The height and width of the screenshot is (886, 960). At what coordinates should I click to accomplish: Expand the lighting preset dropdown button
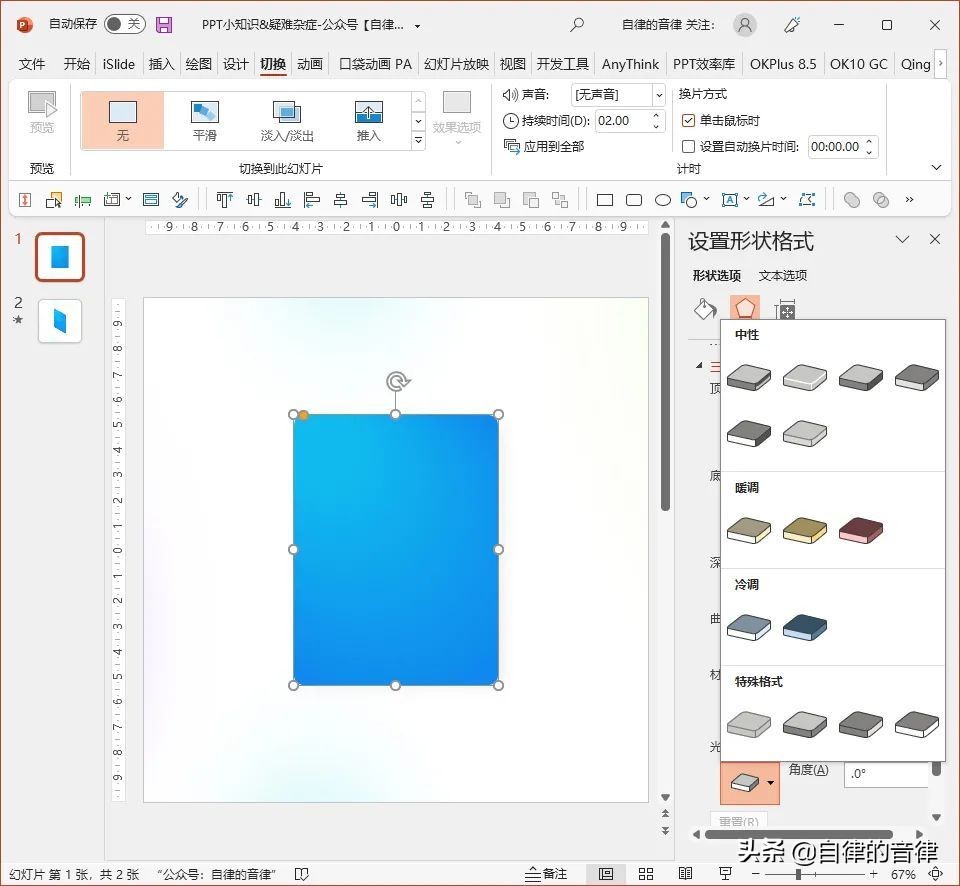770,784
